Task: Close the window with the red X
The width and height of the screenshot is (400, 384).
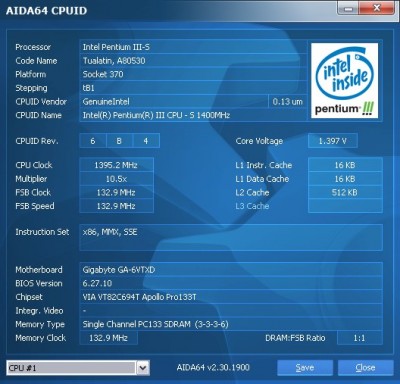Action: pos(377,8)
